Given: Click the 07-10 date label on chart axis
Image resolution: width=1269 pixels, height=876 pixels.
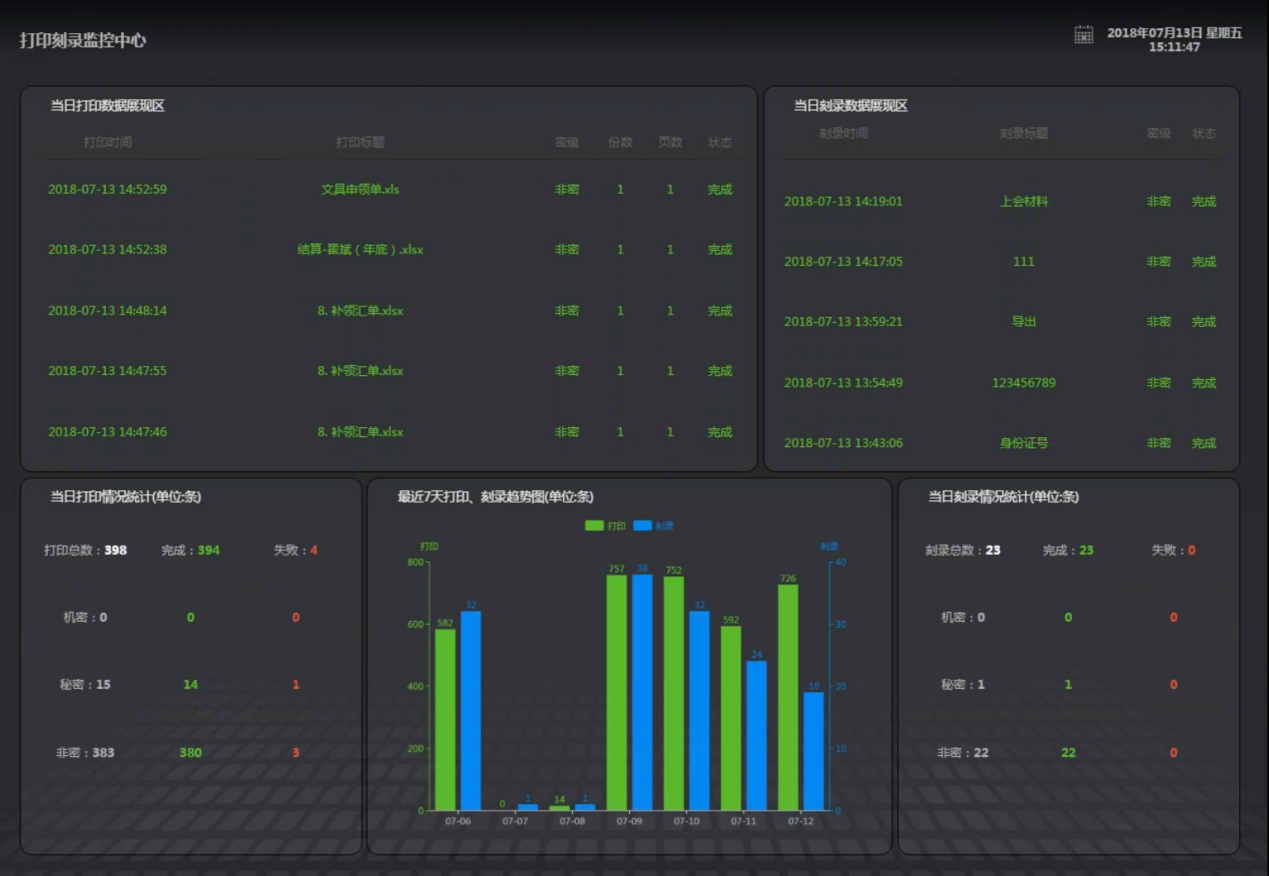Looking at the screenshot, I should [686, 821].
